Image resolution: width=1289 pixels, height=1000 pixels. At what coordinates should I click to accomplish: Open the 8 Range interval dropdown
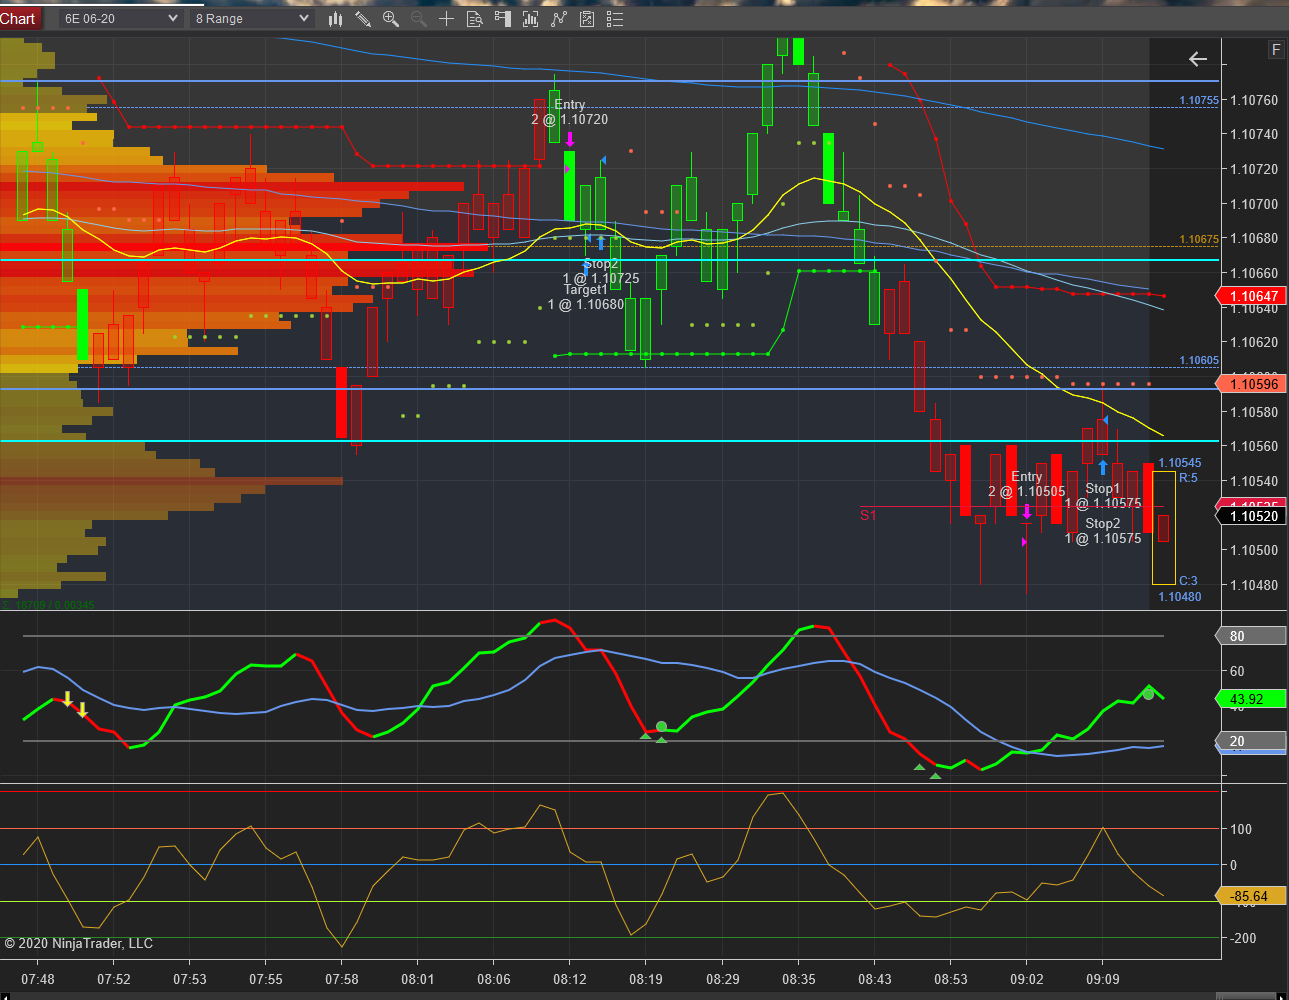[x=252, y=19]
